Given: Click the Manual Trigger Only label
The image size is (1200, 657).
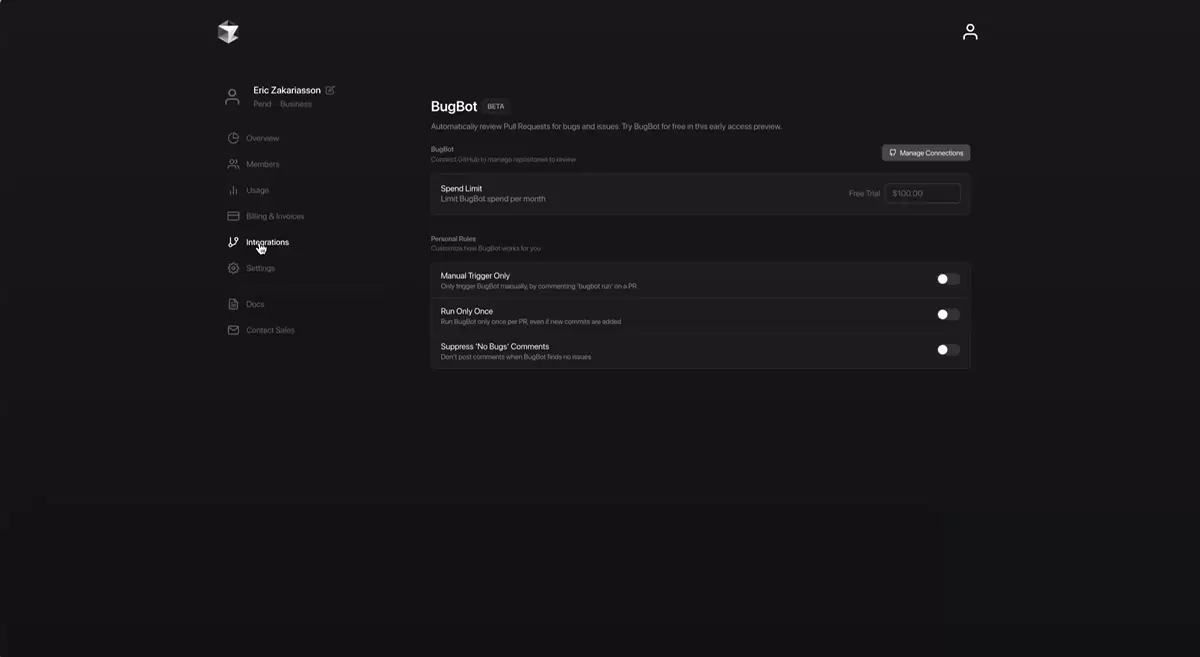Looking at the screenshot, I should tap(475, 276).
